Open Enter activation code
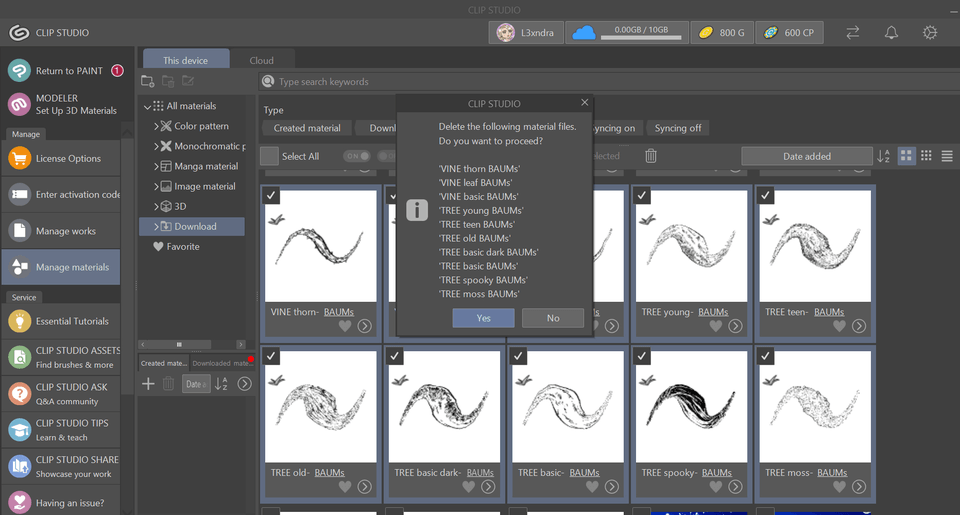Image resolution: width=960 pixels, height=515 pixels. click(x=61, y=195)
